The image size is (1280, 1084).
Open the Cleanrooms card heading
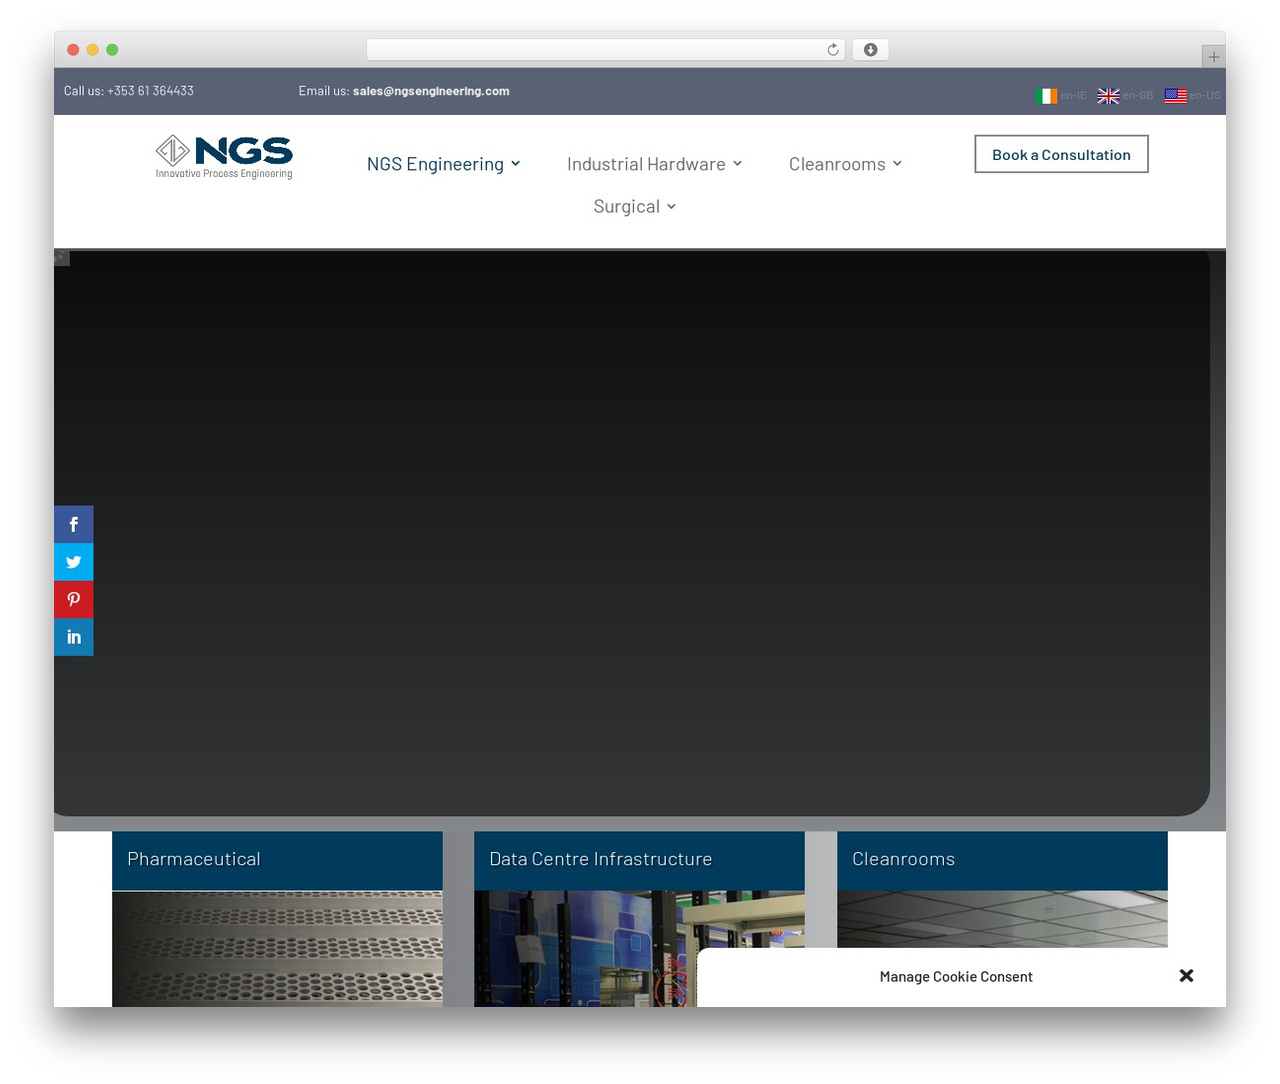(903, 859)
